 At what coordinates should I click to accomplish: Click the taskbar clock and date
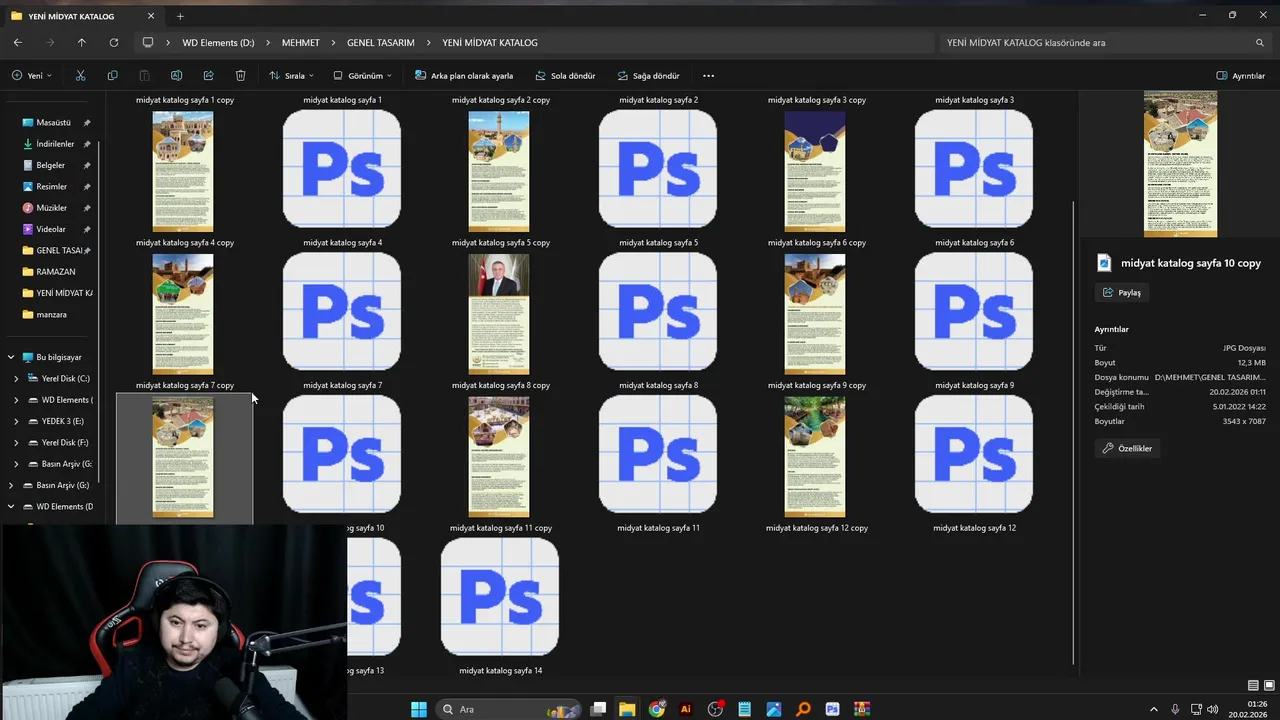tap(1250, 709)
